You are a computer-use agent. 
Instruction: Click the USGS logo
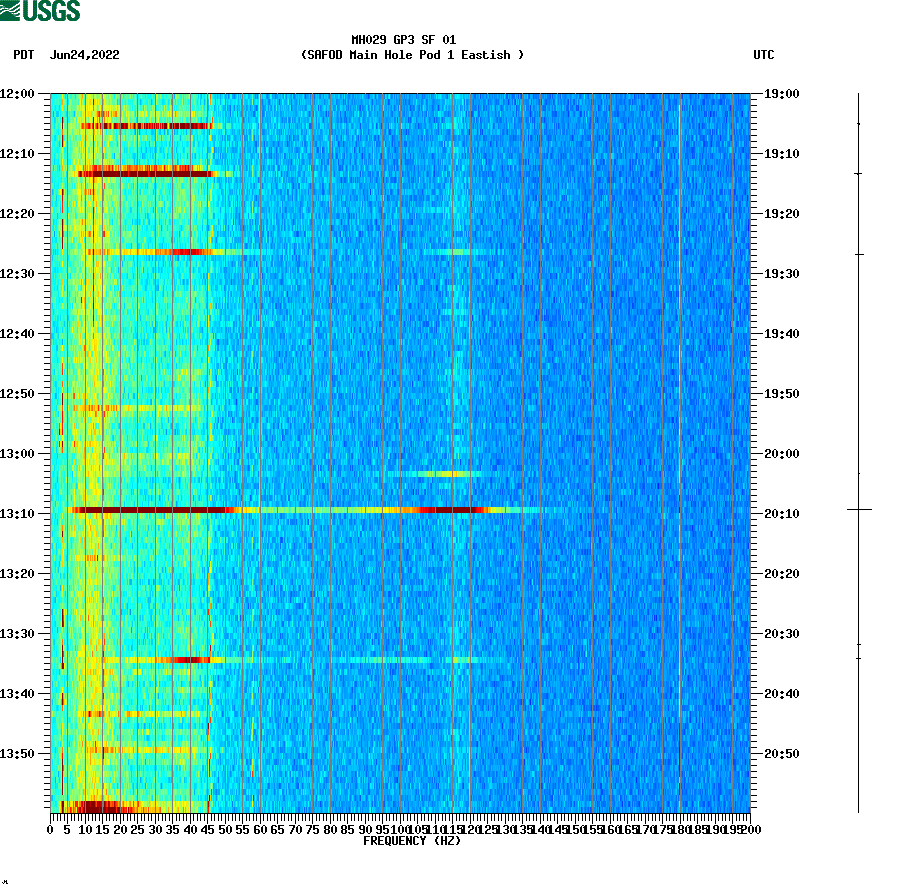40,10
